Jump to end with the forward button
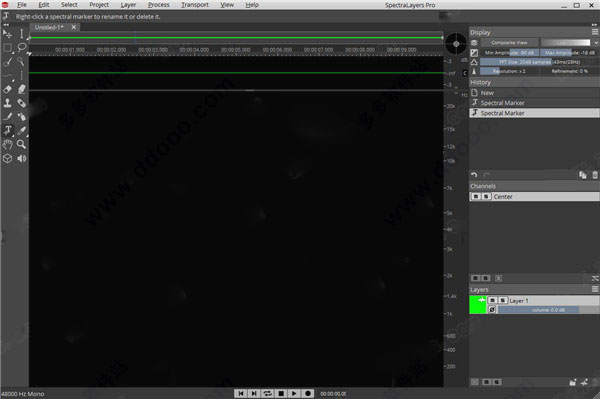The image size is (600, 399). click(254, 393)
